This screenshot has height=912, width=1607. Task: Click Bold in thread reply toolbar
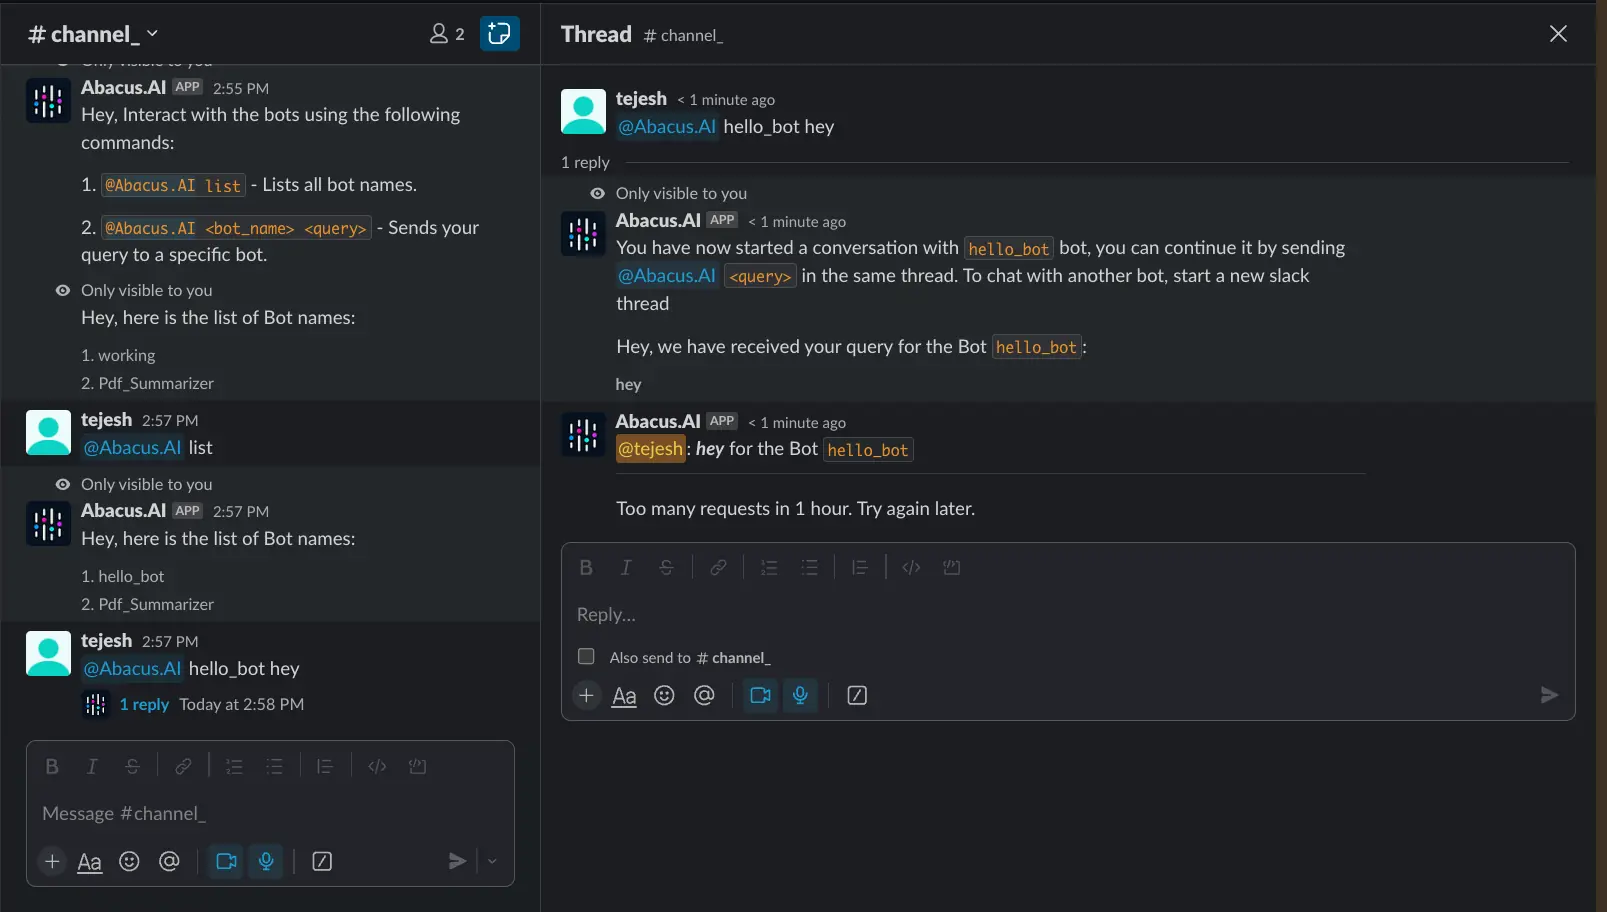click(x=586, y=568)
